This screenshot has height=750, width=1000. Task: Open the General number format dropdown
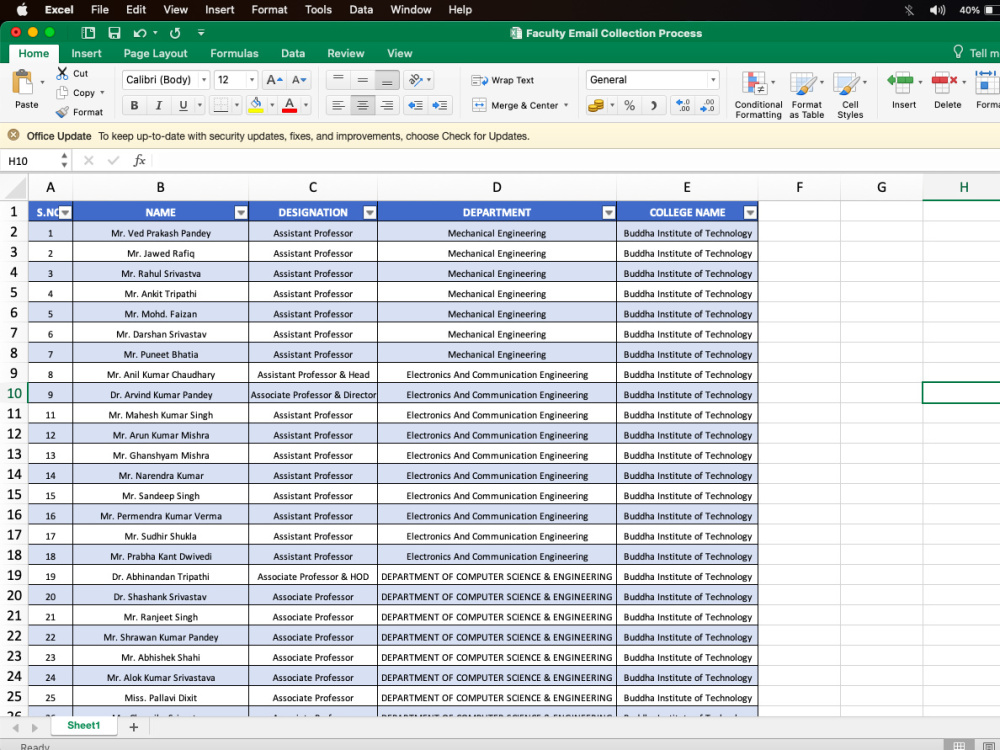point(712,80)
